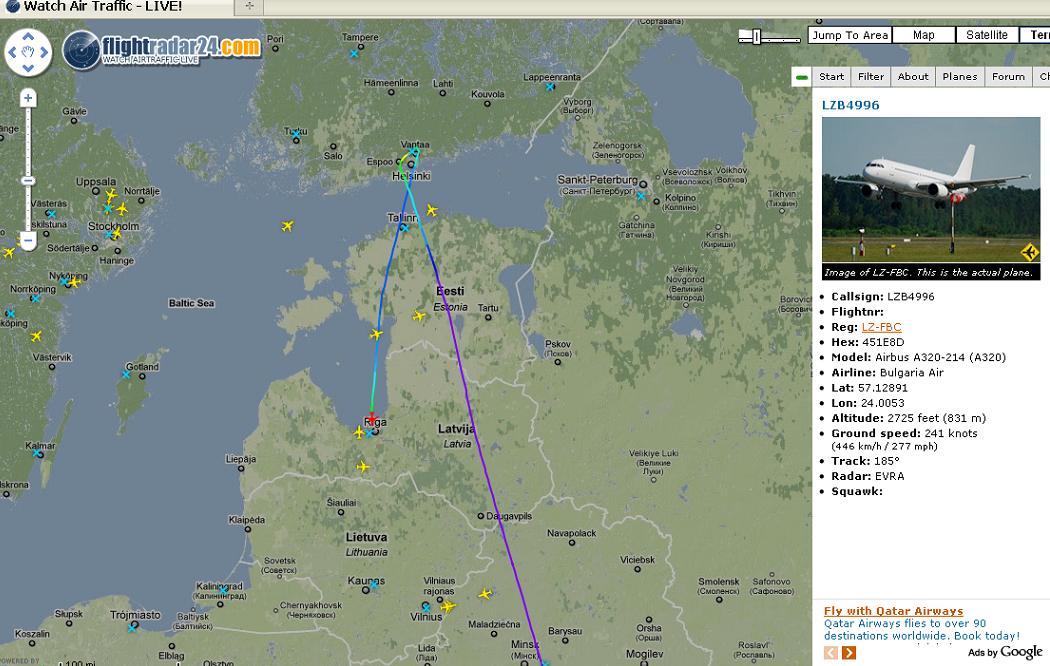The width and height of the screenshot is (1050, 666).
Task: Select the Tallinn blue airport marker
Action: 404,228
